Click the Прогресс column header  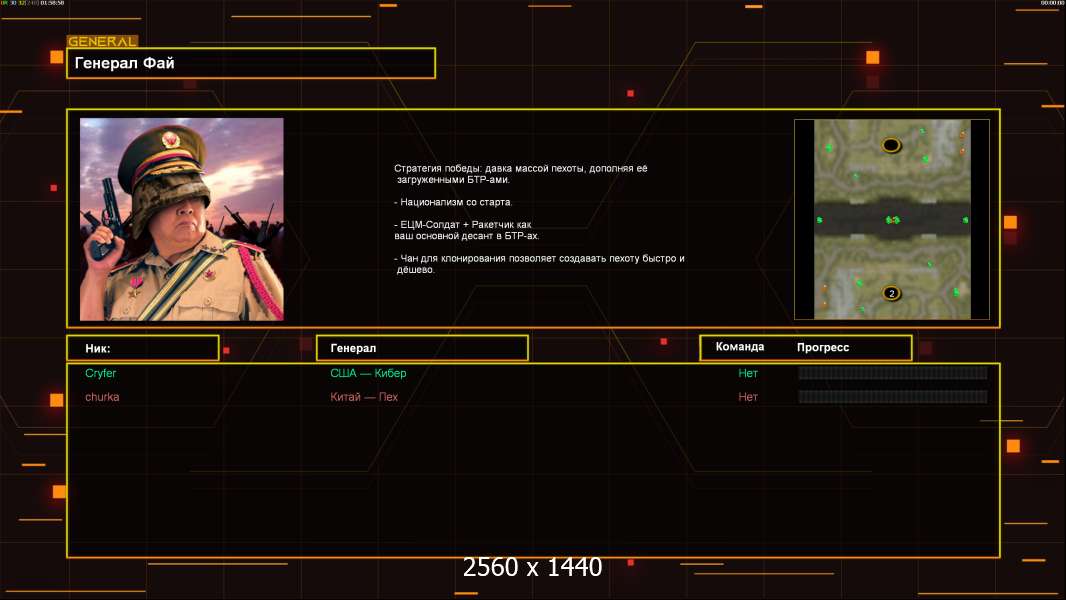point(823,347)
